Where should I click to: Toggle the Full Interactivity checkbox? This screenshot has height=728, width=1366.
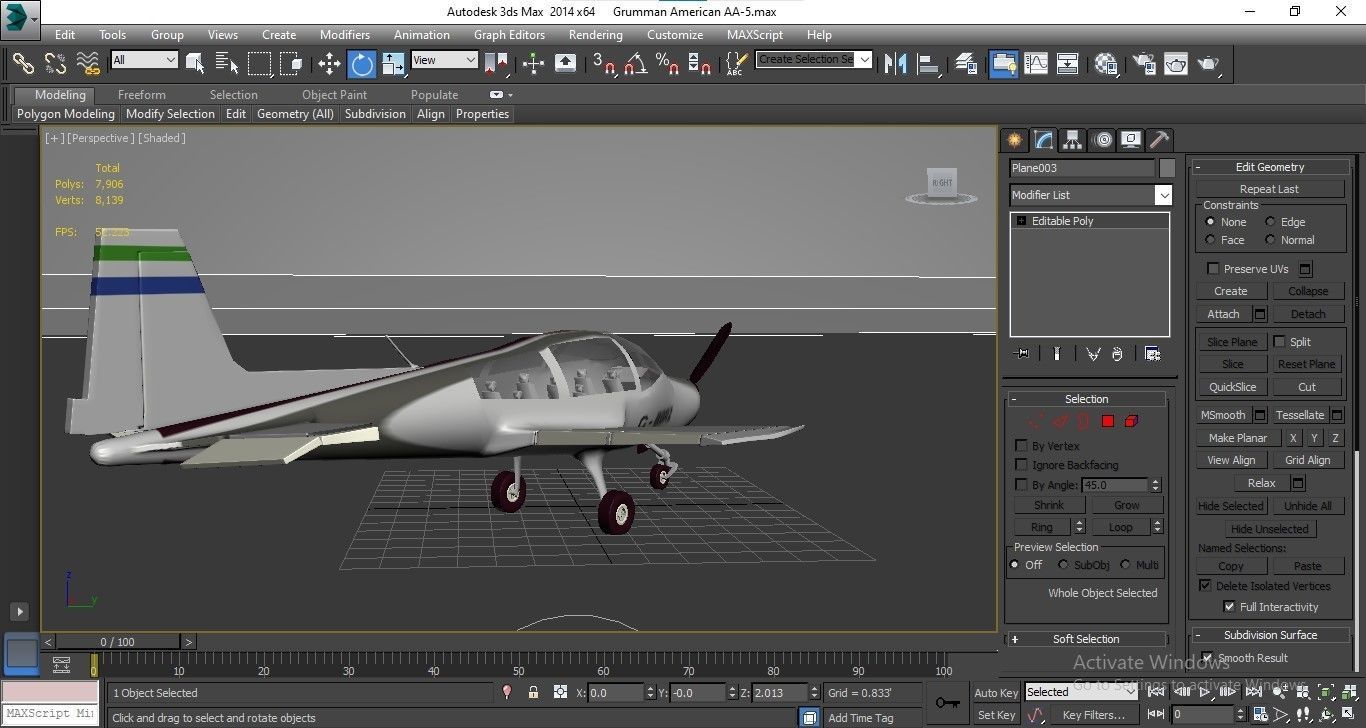[1229, 607]
